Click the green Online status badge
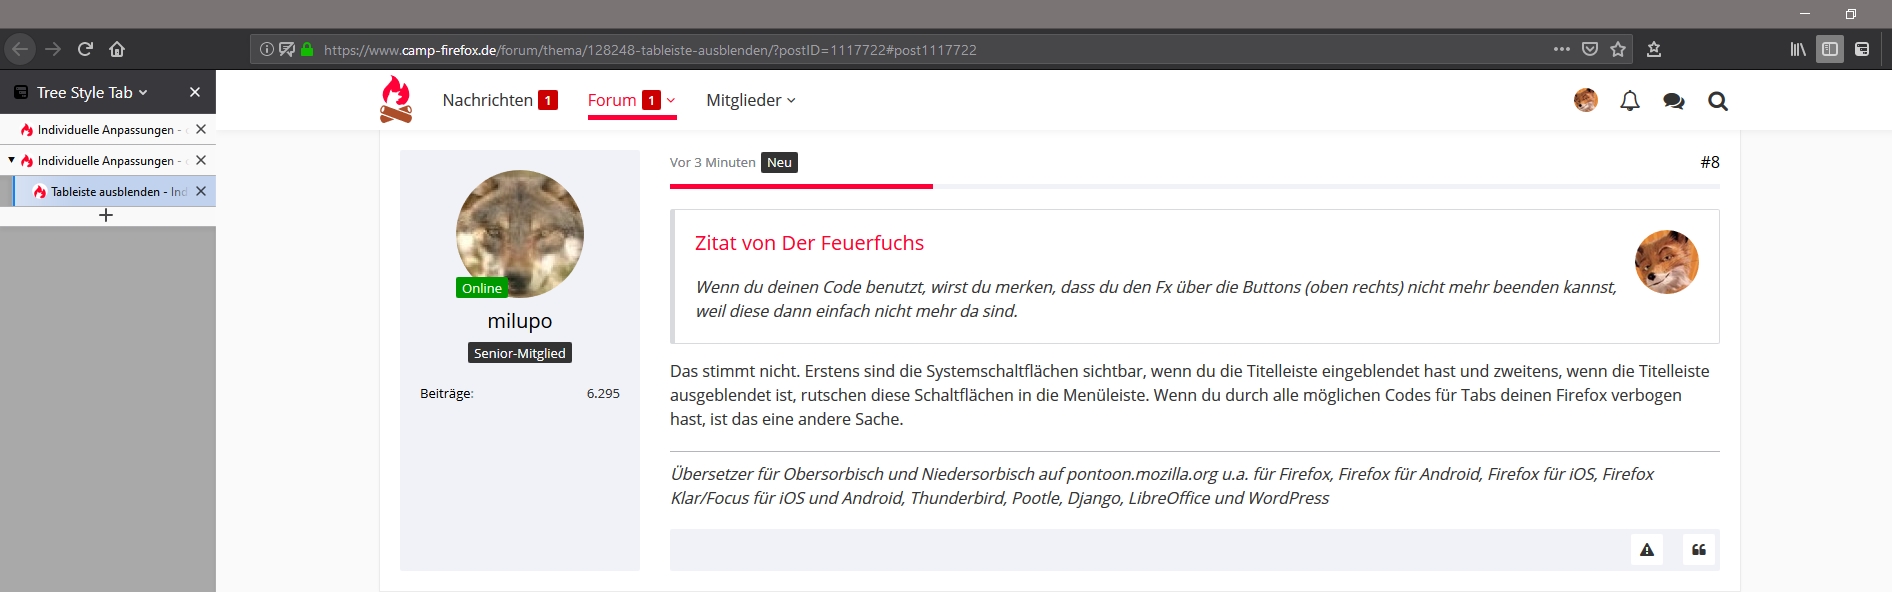 482,288
